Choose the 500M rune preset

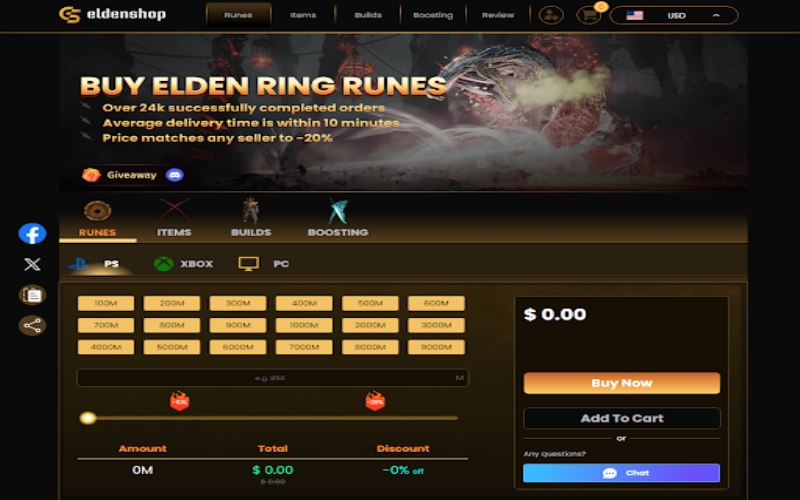coord(370,303)
